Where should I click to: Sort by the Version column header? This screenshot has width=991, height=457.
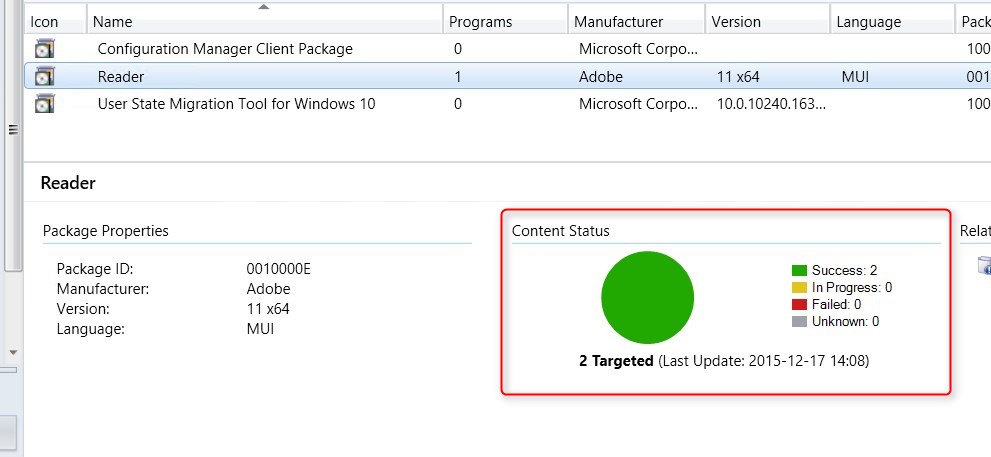(767, 21)
